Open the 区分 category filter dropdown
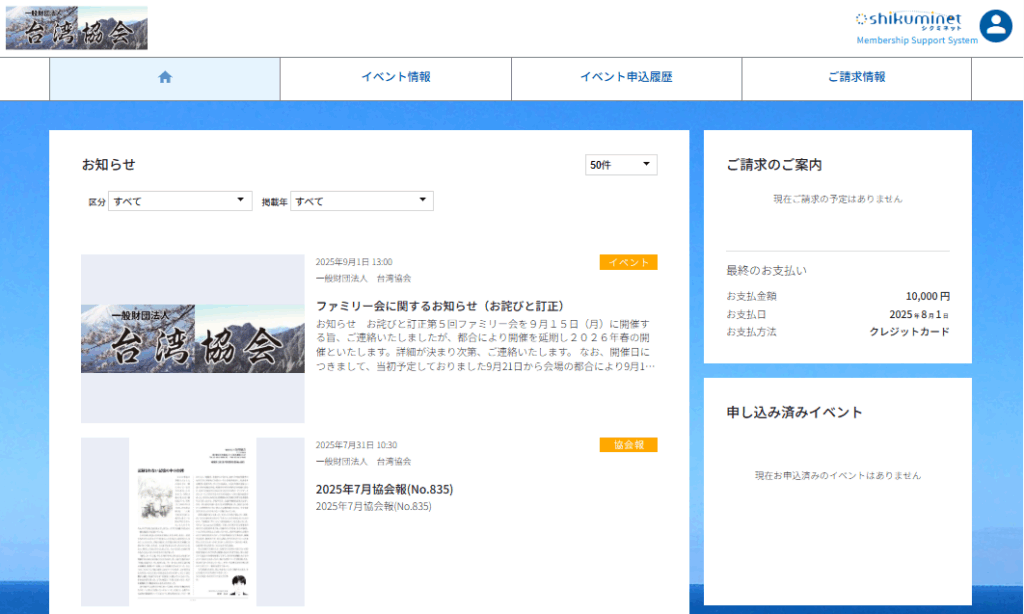 click(180, 200)
